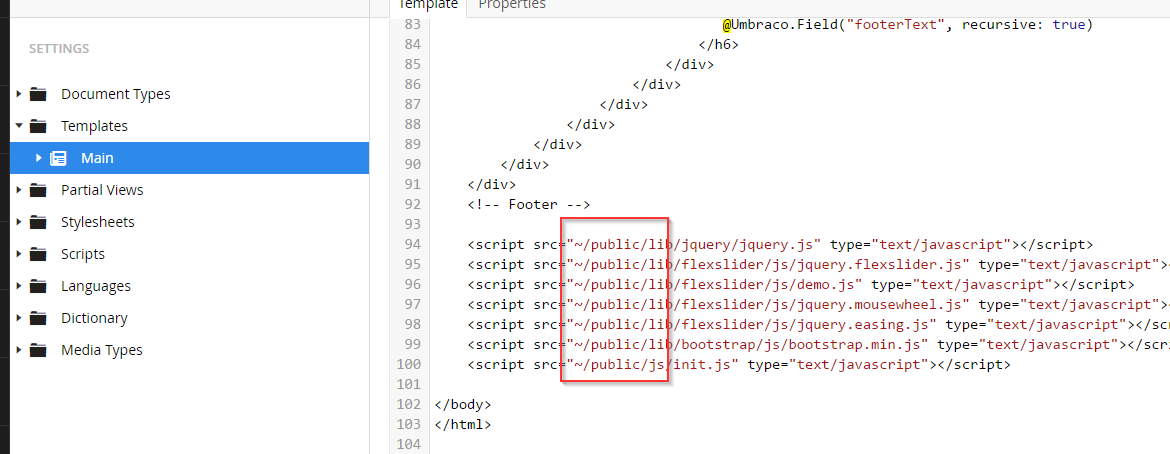Screen dimensions: 1170x454
Task: Open the Stylesheets tree item
Action: 98,223
